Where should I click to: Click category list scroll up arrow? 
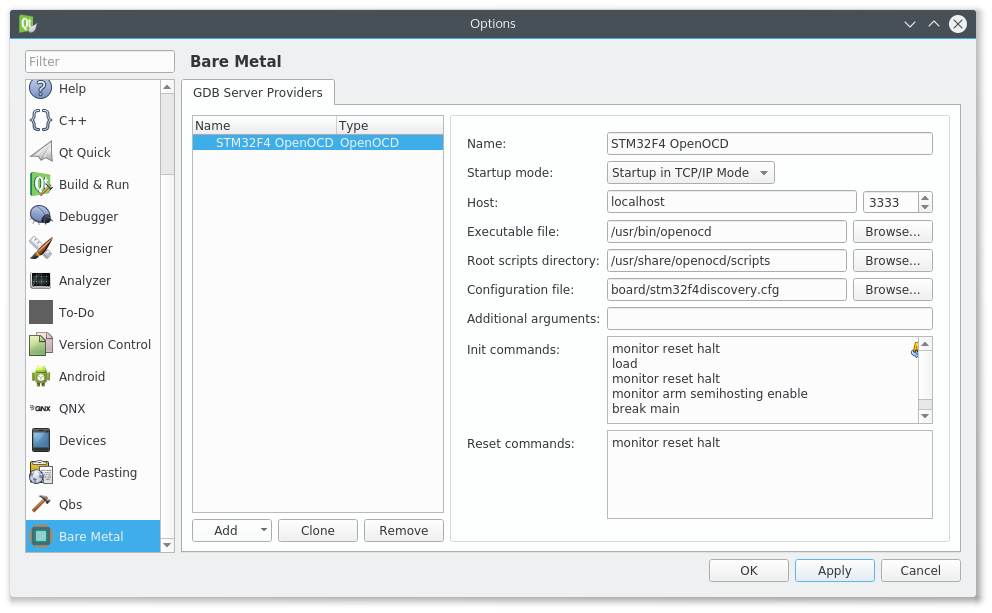coord(167,87)
